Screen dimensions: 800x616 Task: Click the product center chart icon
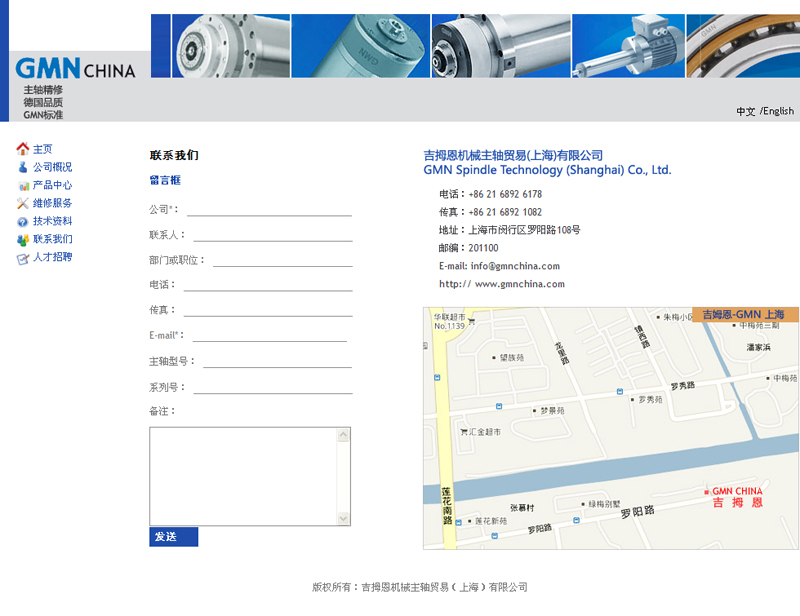tap(23, 186)
